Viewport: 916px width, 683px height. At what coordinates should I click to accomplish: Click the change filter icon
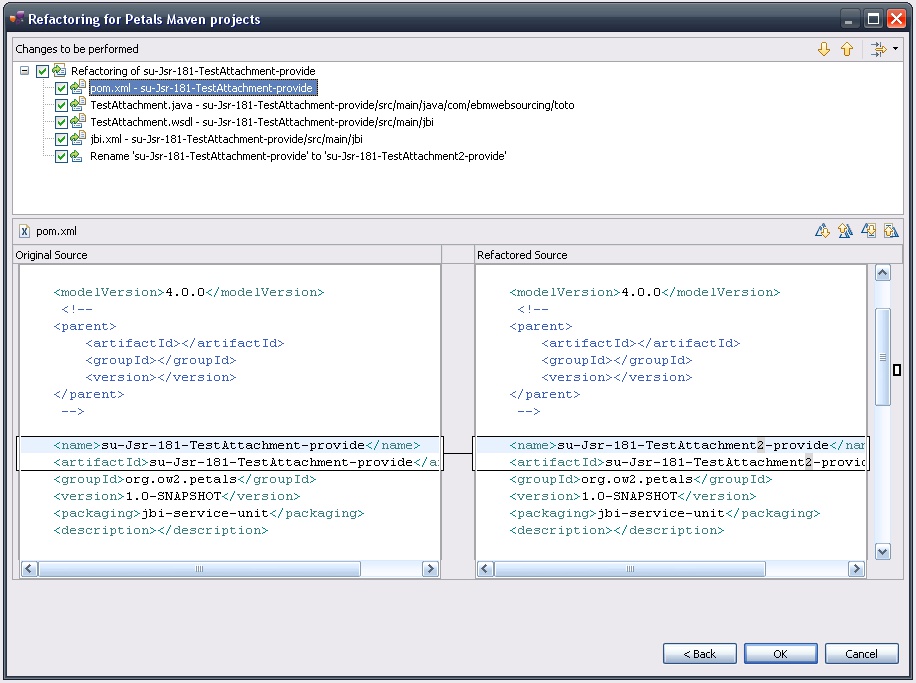[x=877, y=49]
